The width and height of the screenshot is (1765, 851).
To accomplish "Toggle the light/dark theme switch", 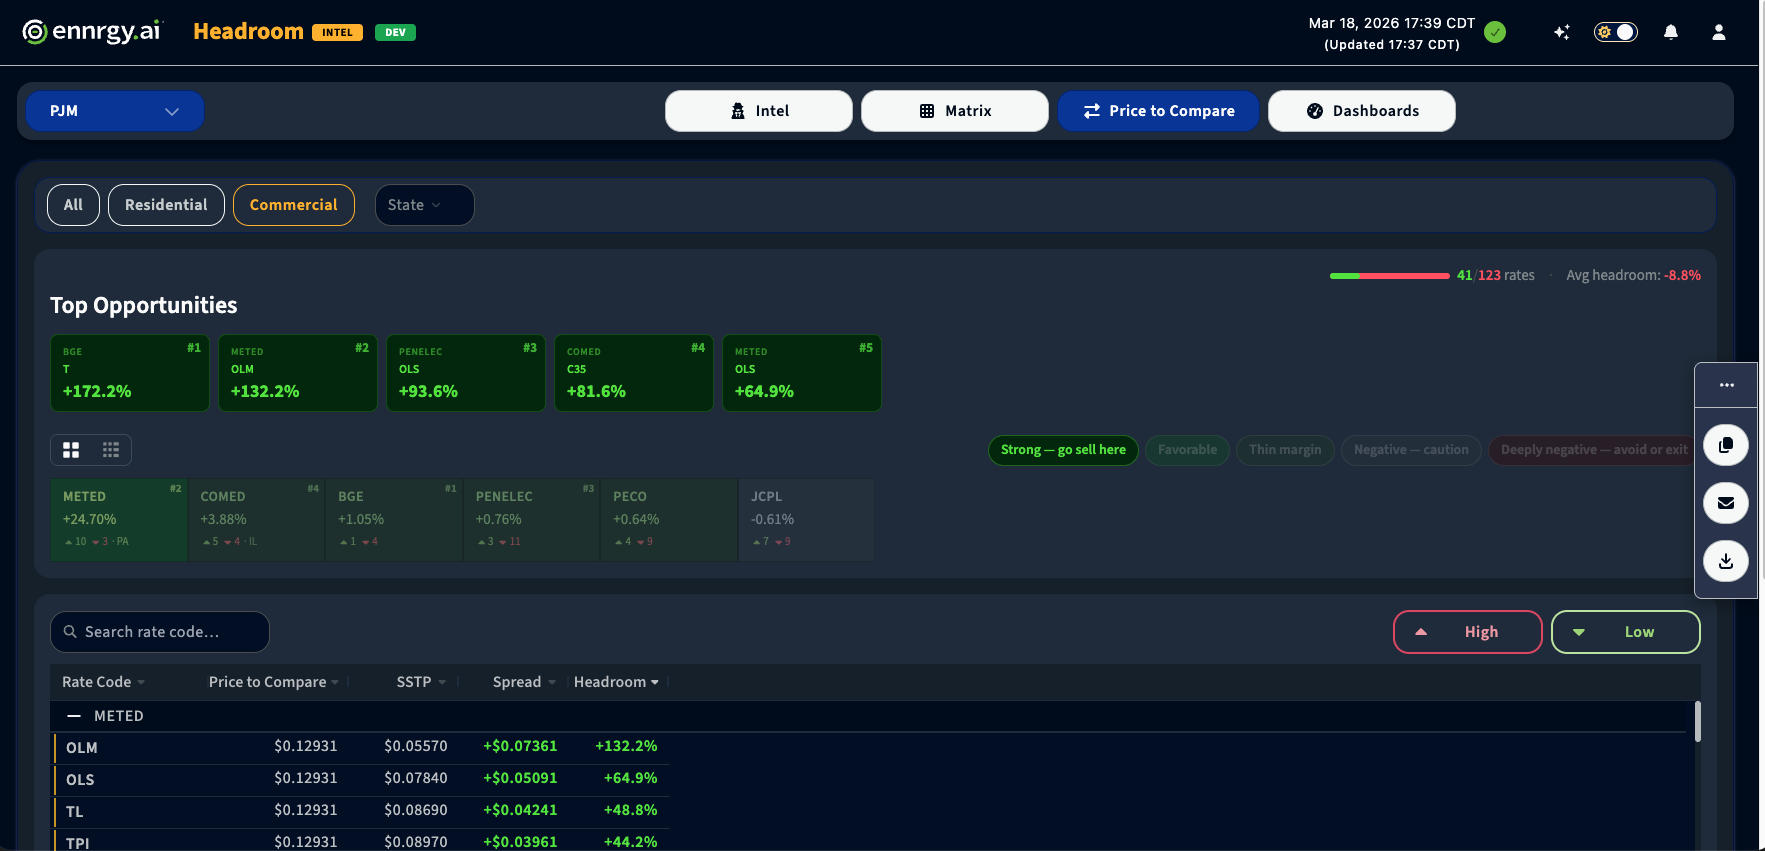I will click(1615, 32).
